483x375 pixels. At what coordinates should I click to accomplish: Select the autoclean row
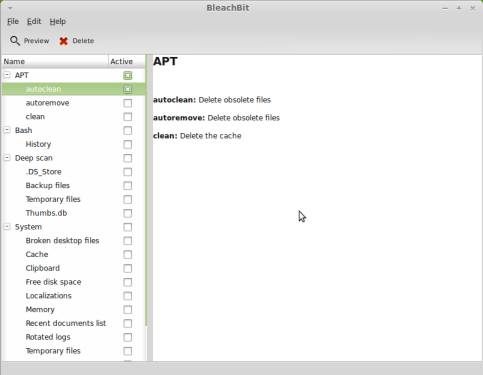(73, 89)
